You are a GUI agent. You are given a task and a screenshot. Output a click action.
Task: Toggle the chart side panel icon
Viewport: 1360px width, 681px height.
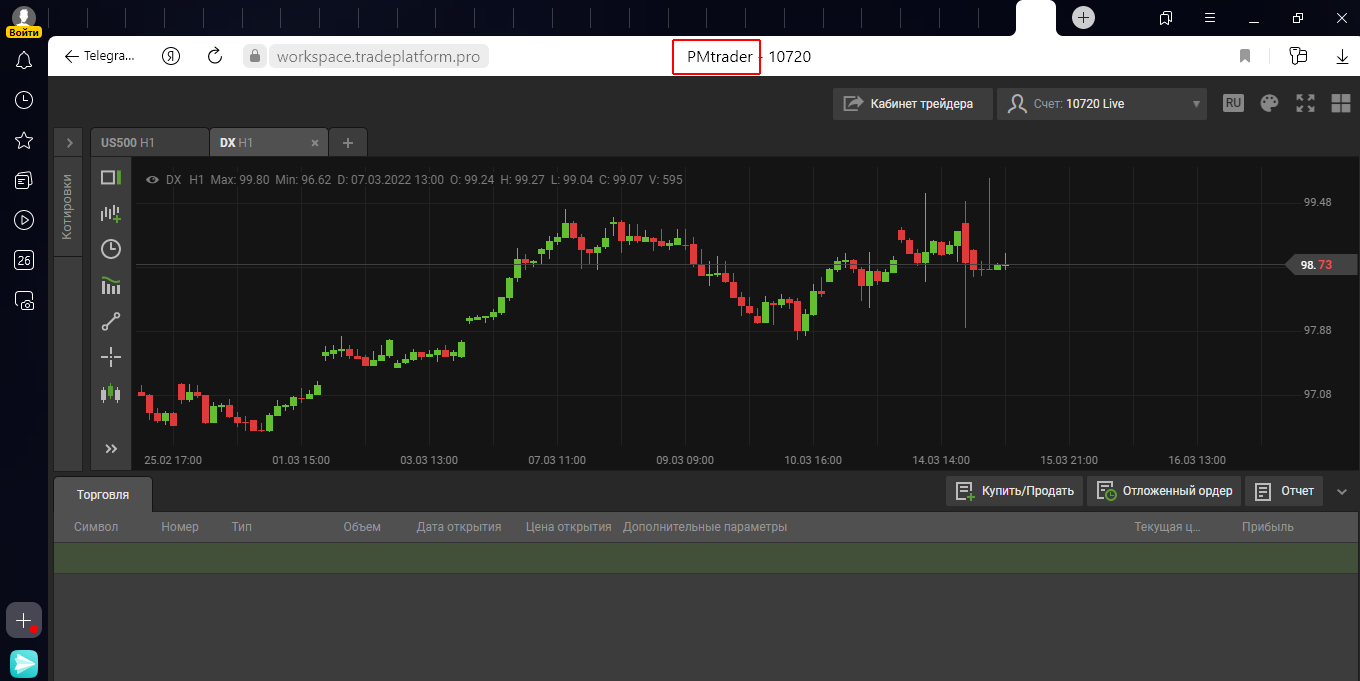(111, 177)
